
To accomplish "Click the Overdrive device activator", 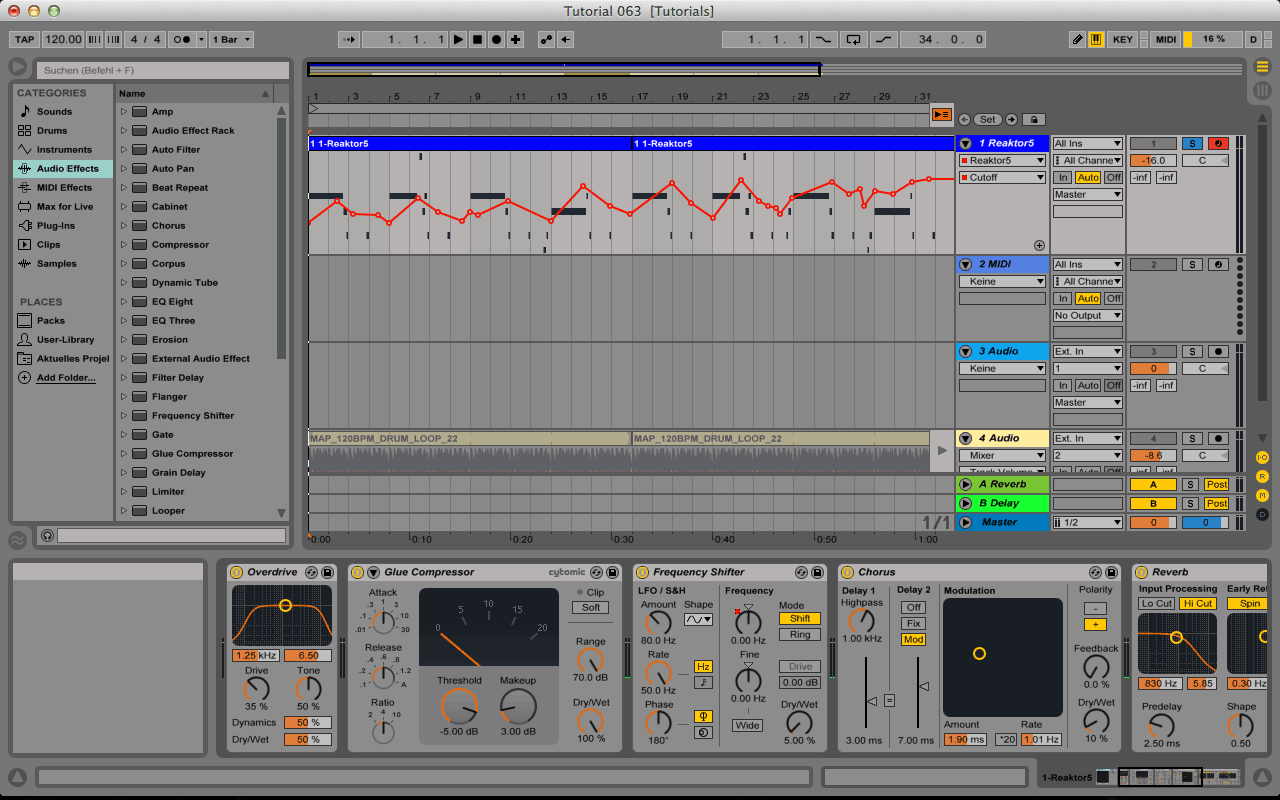I will click(x=236, y=572).
